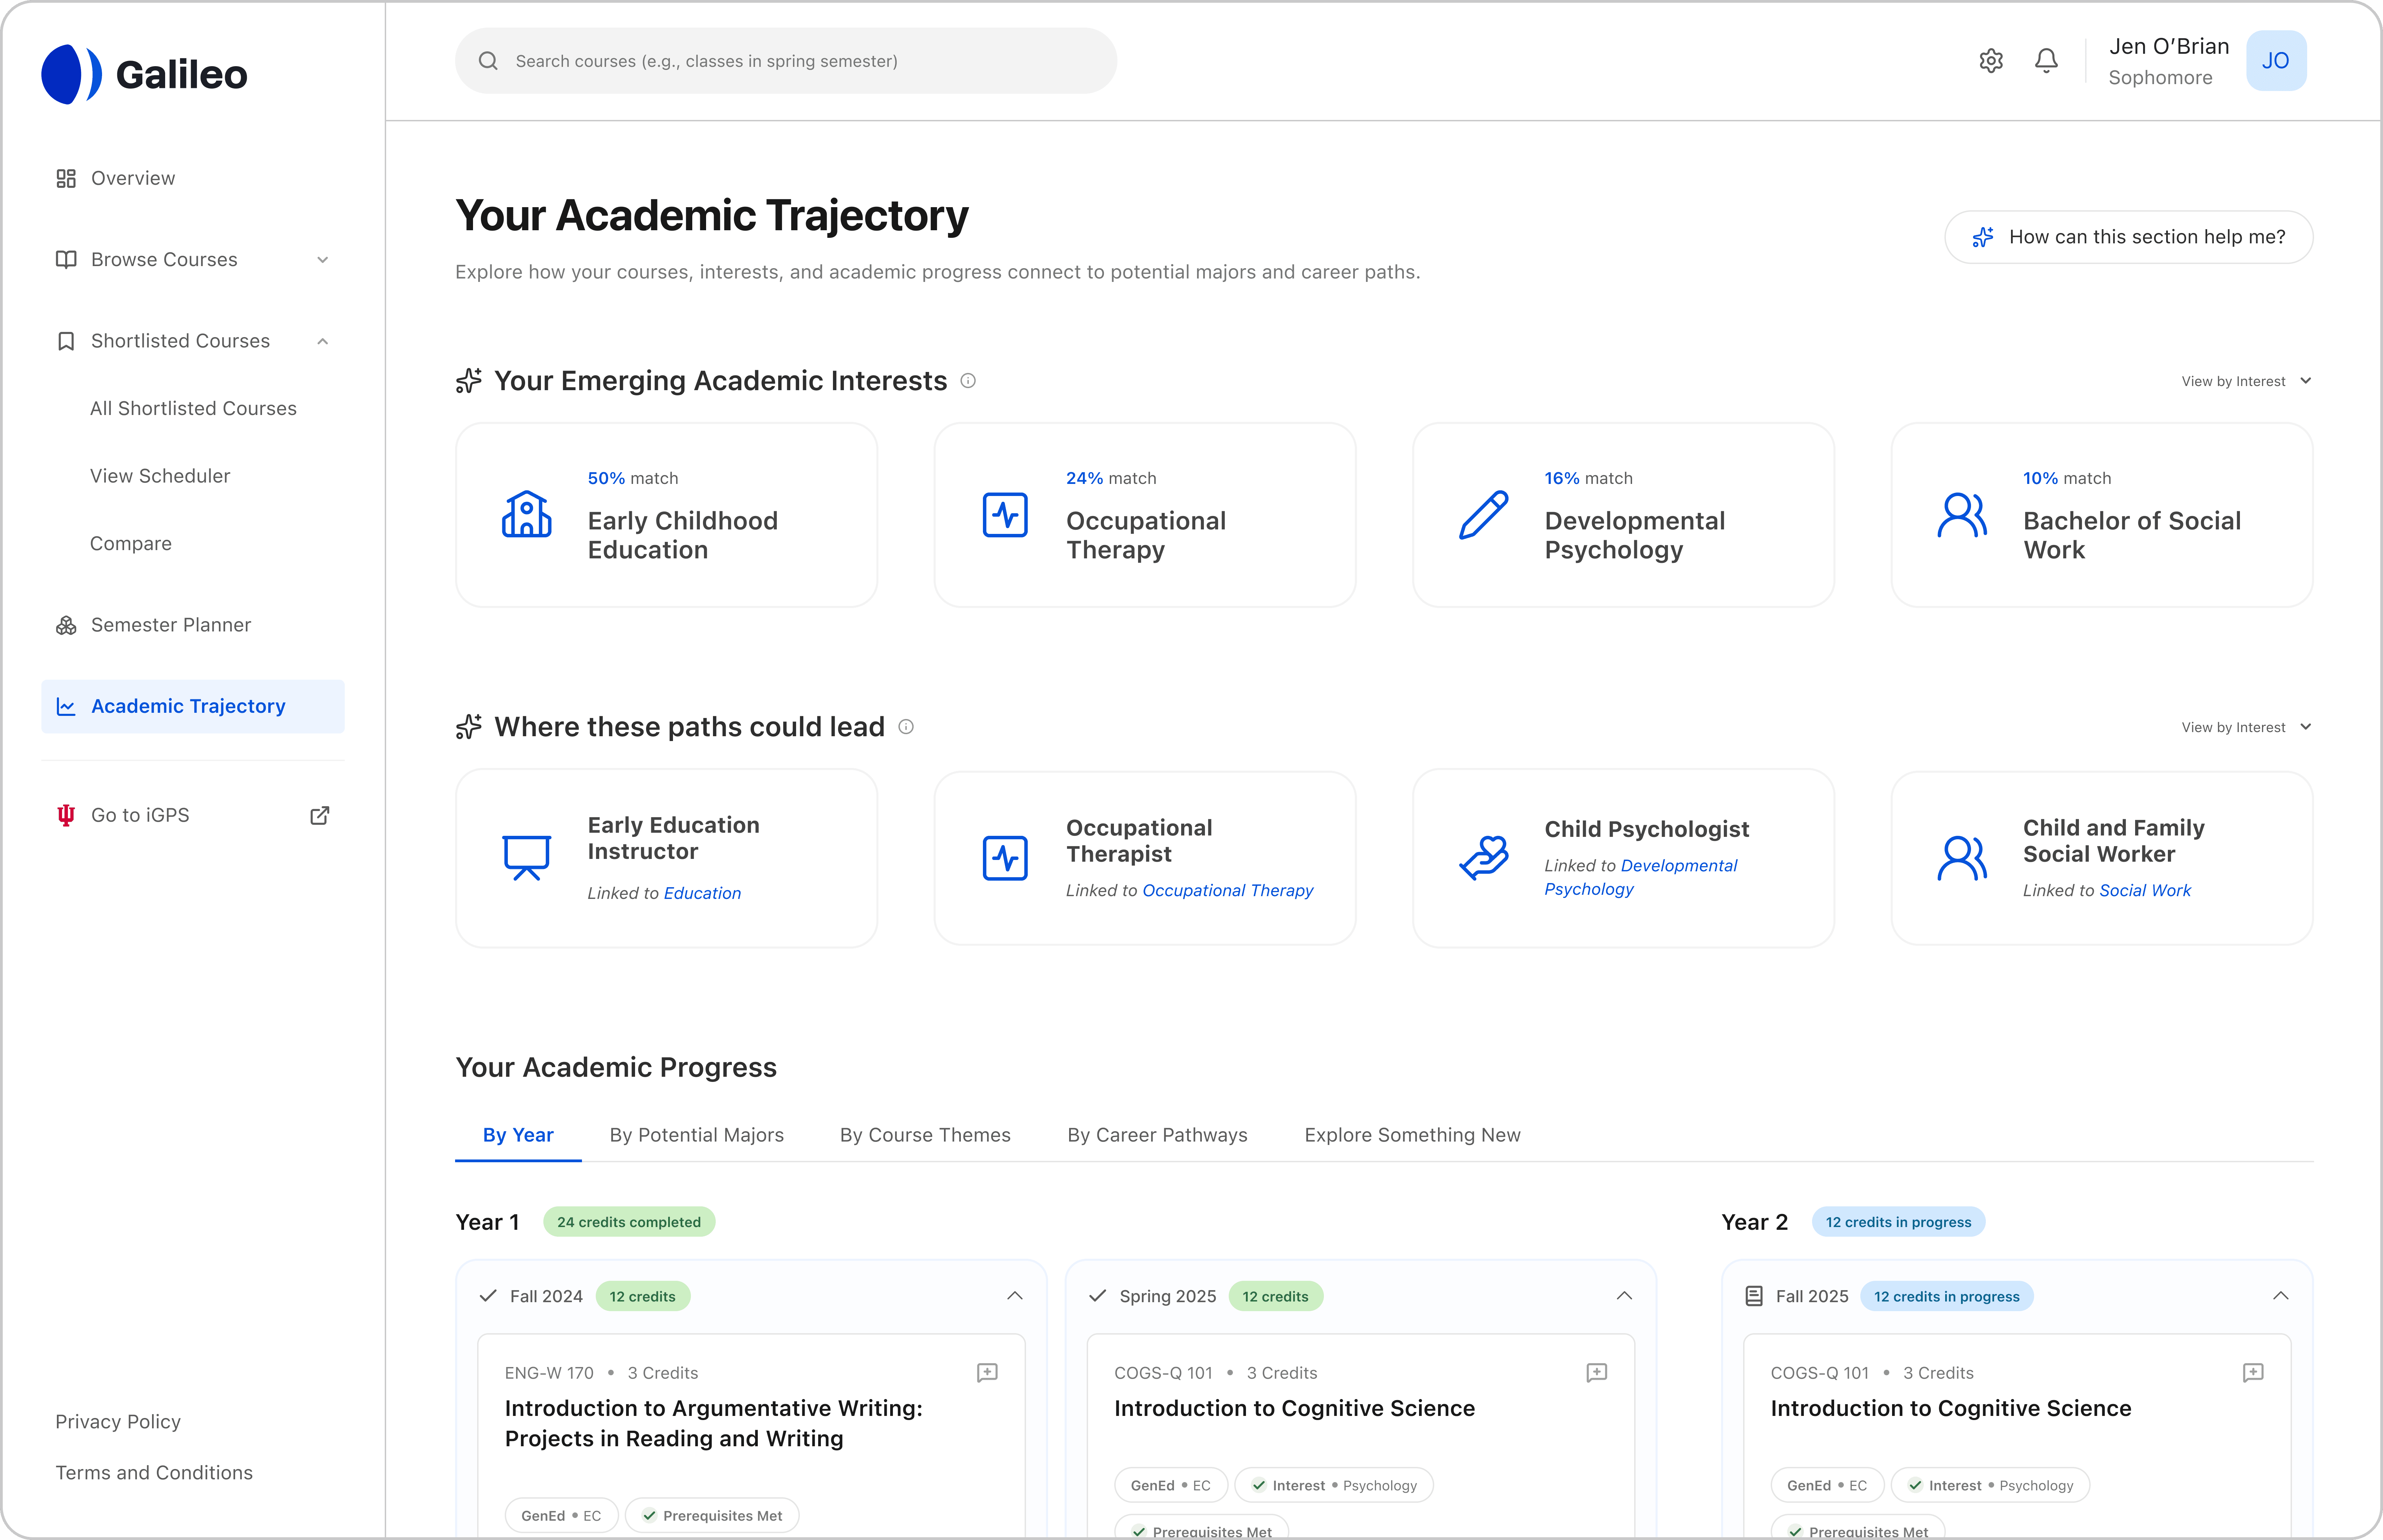Click the external link icon for iGPS
Viewport: 2383px width, 1540px height.
pyautogui.click(x=320, y=816)
